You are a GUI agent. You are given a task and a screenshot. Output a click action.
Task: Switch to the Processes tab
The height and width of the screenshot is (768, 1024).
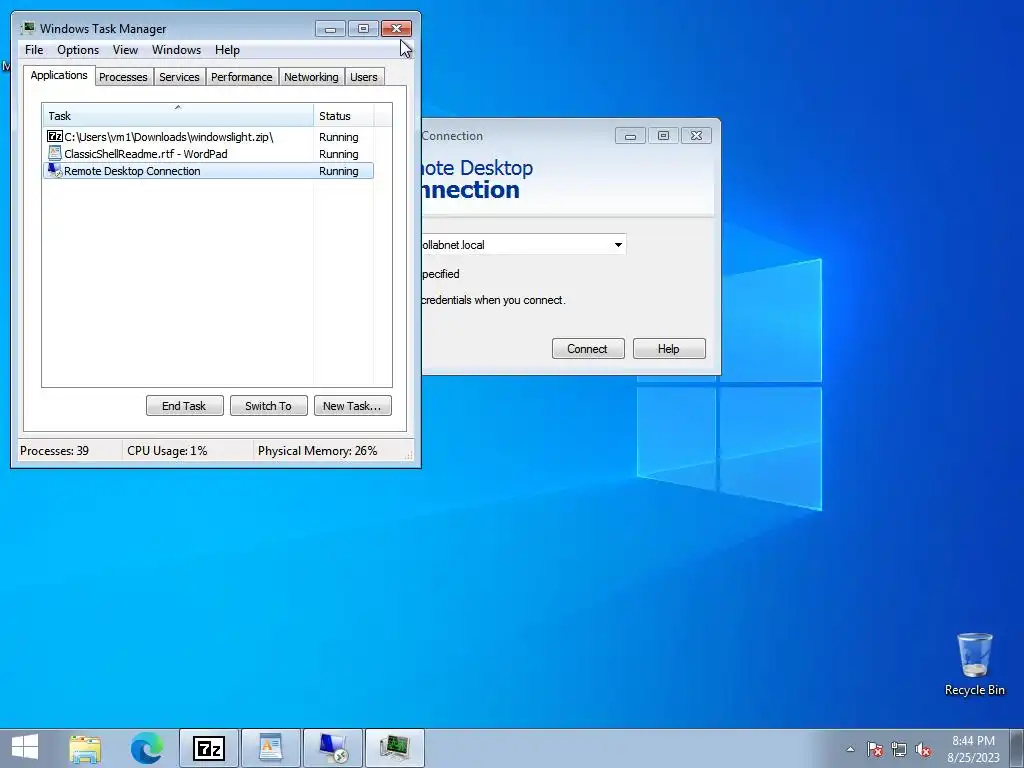pos(123,77)
